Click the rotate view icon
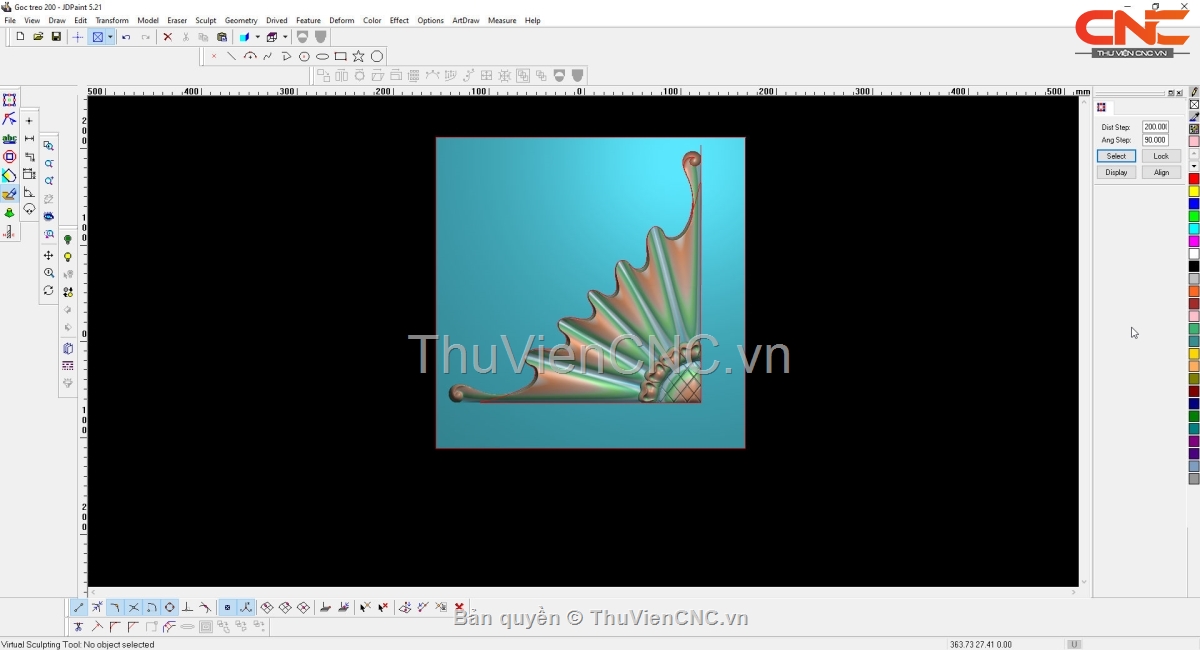The height and width of the screenshot is (650, 1200). pos(48,291)
